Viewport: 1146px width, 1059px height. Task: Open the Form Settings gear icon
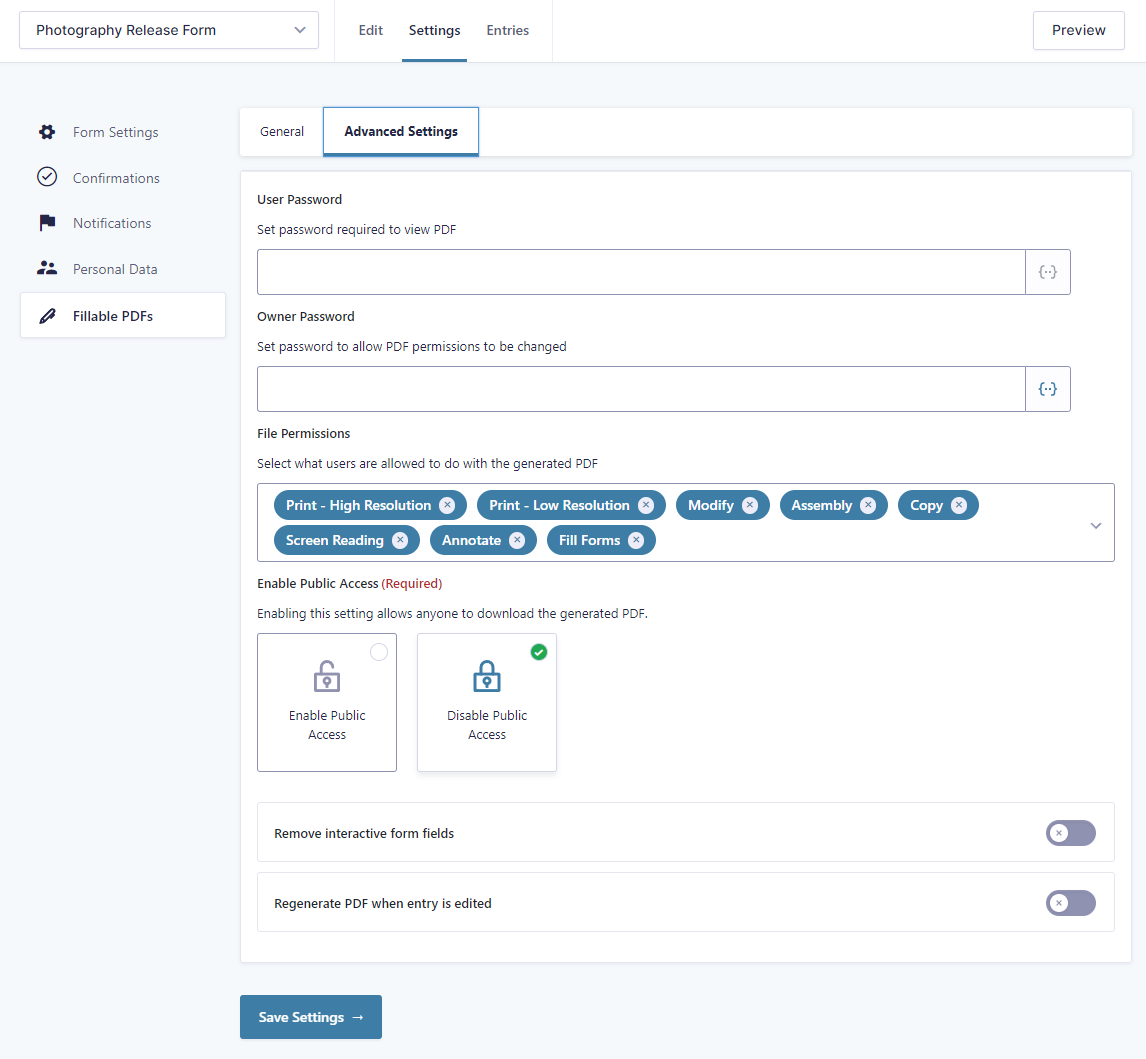(46, 131)
